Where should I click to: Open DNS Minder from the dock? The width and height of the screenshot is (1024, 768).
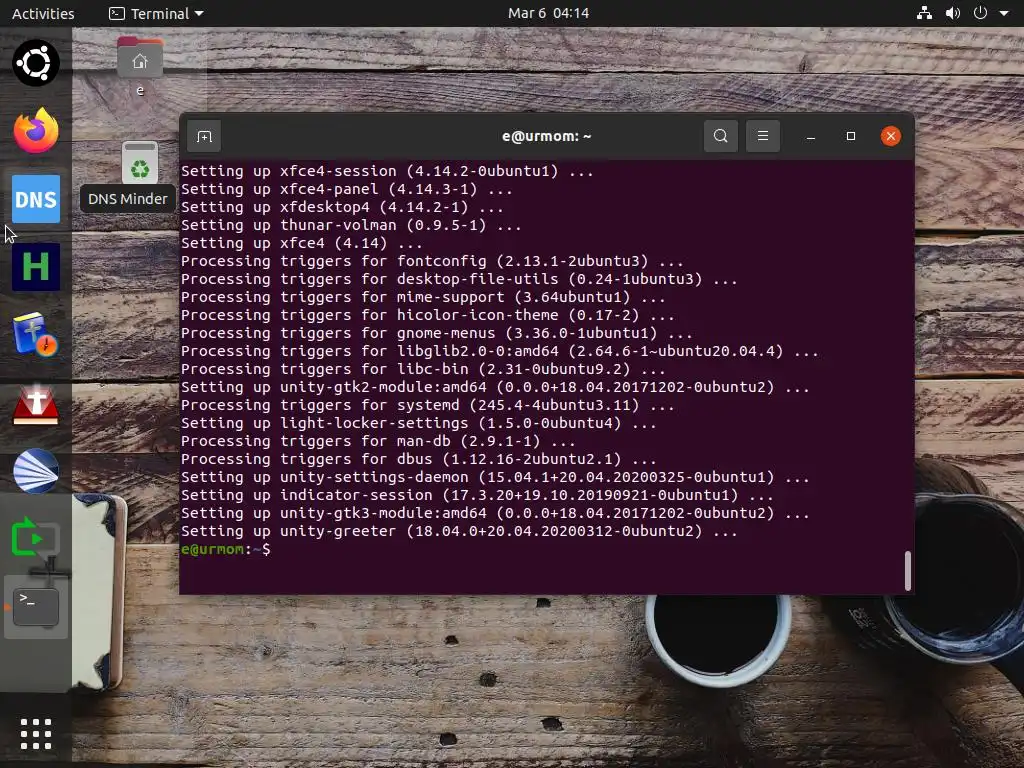tap(35, 199)
